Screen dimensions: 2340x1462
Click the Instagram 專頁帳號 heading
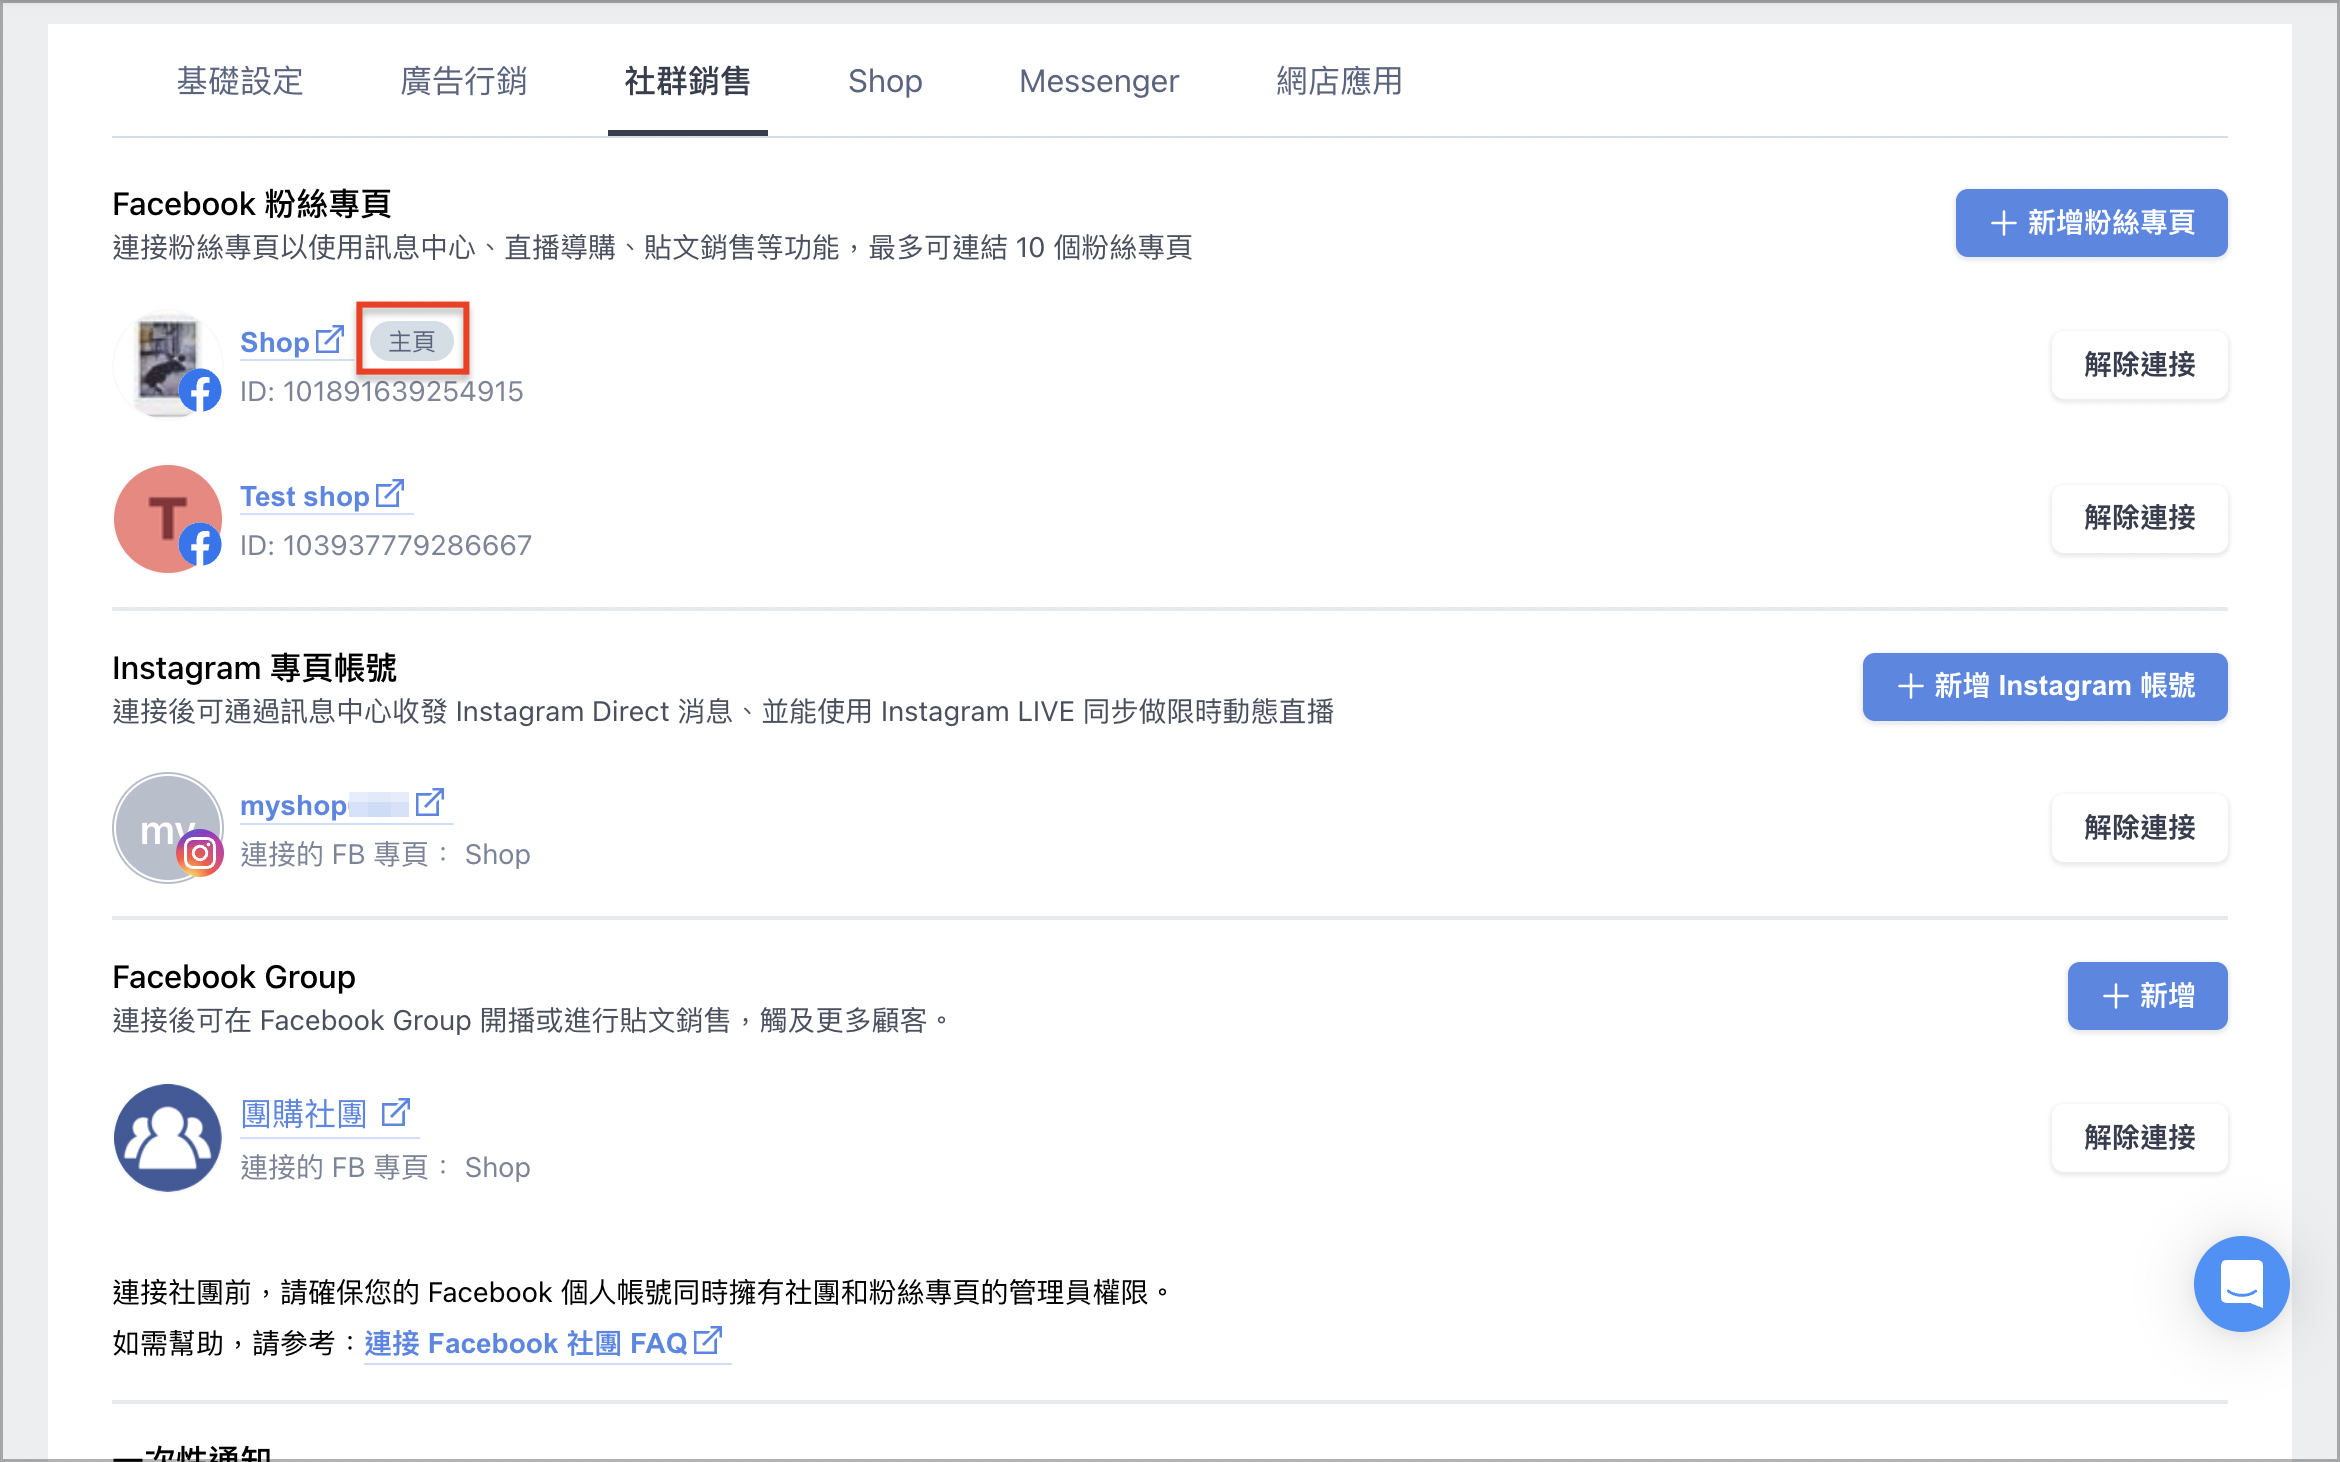click(x=254, y=668)
